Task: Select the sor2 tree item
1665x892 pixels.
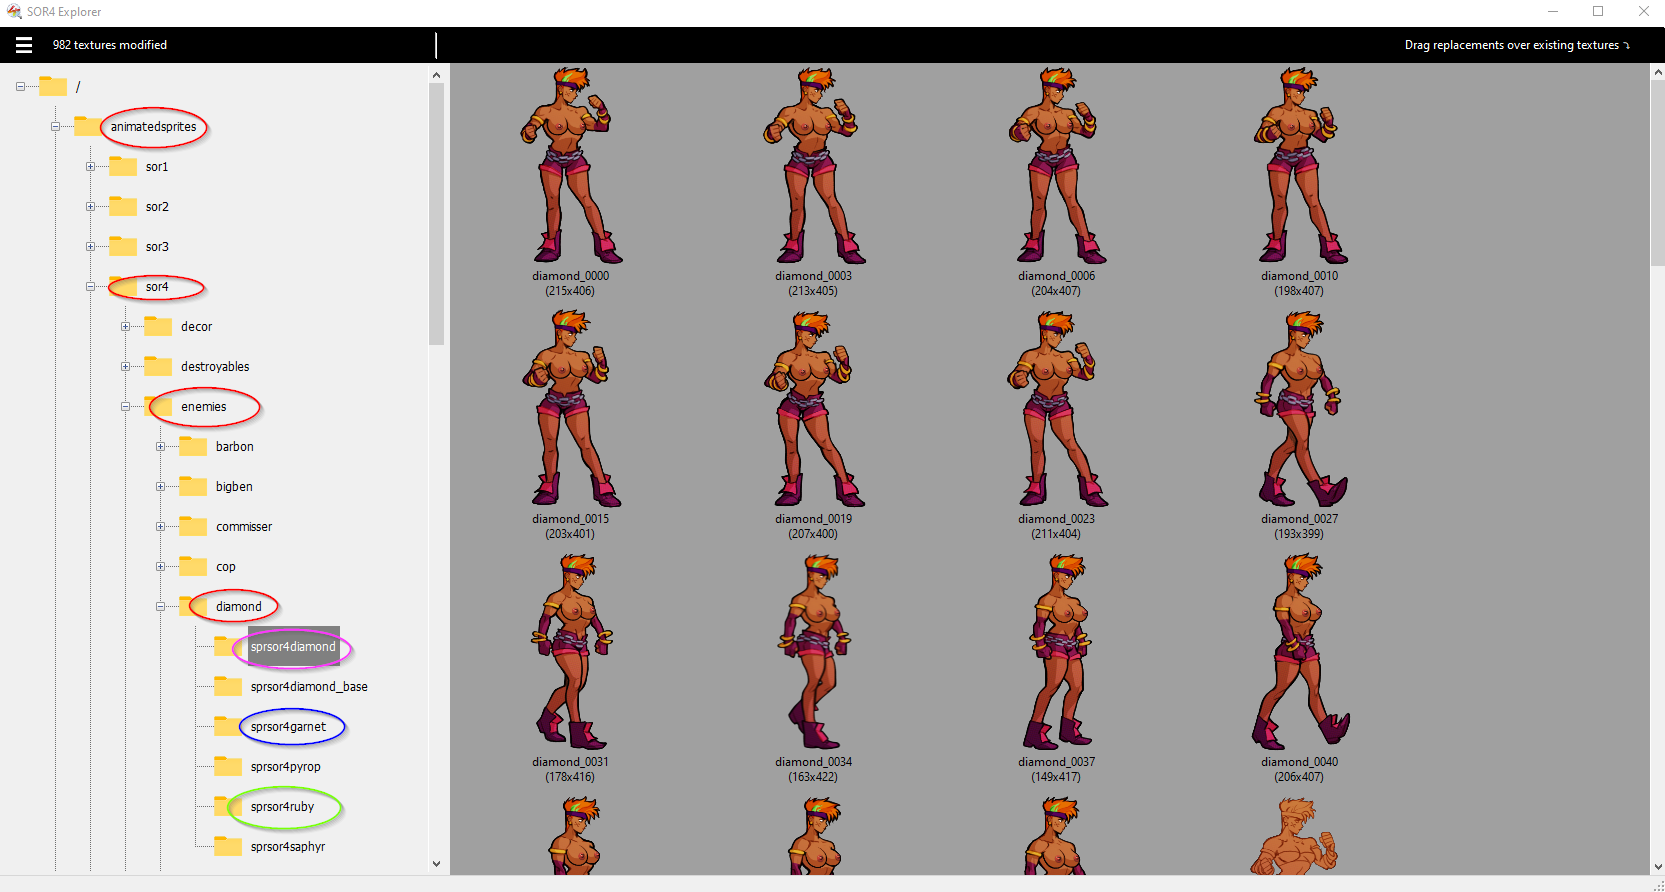Action: pos(157,207)
